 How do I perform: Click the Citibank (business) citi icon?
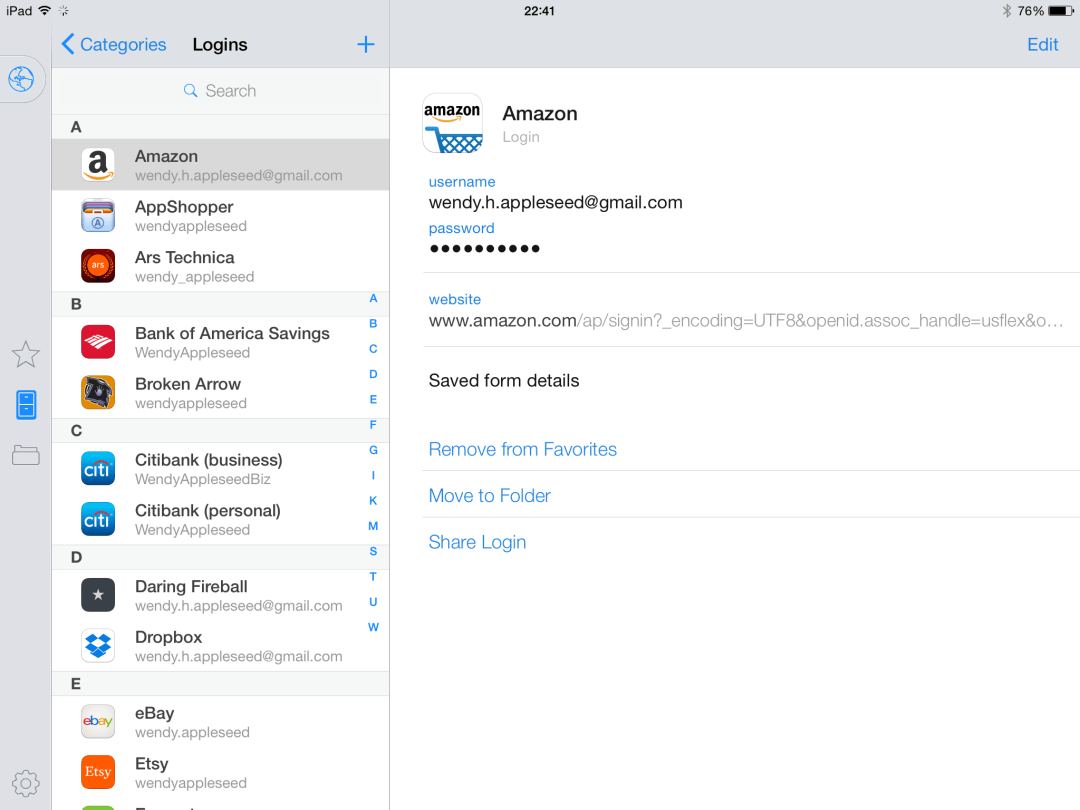pos(98,468)
